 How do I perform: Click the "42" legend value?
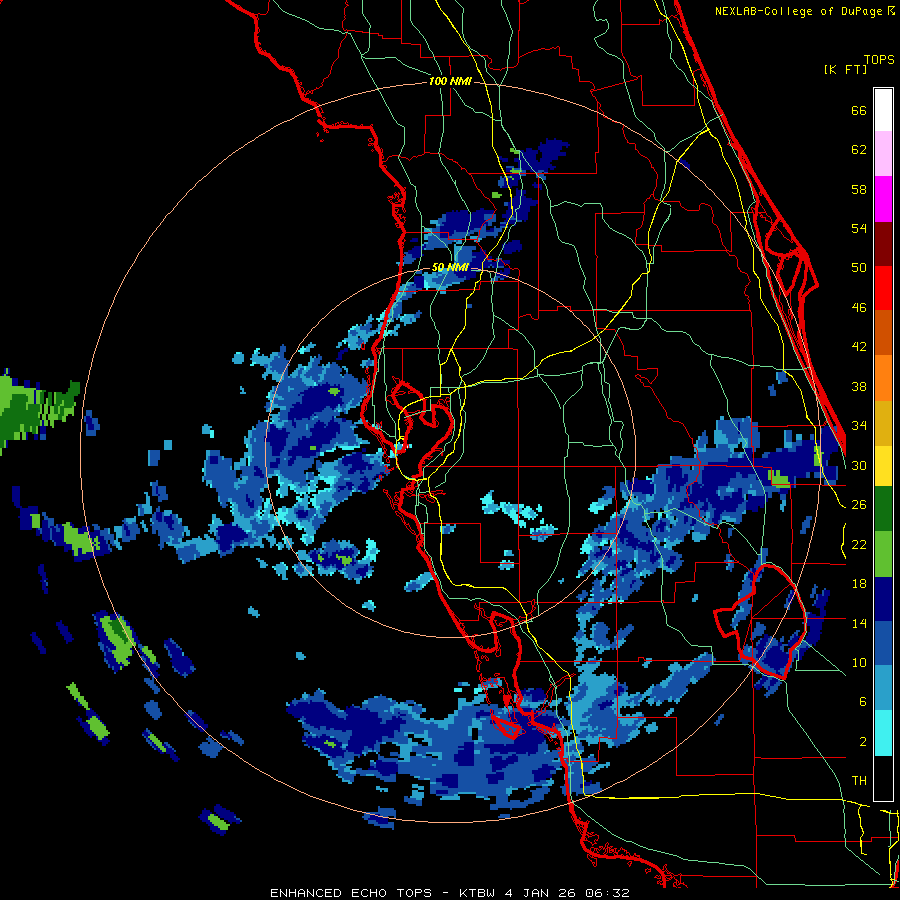(859, 347)
